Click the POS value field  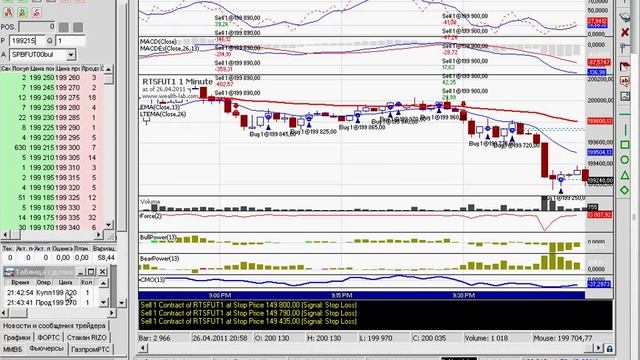[x=37, y=27]
